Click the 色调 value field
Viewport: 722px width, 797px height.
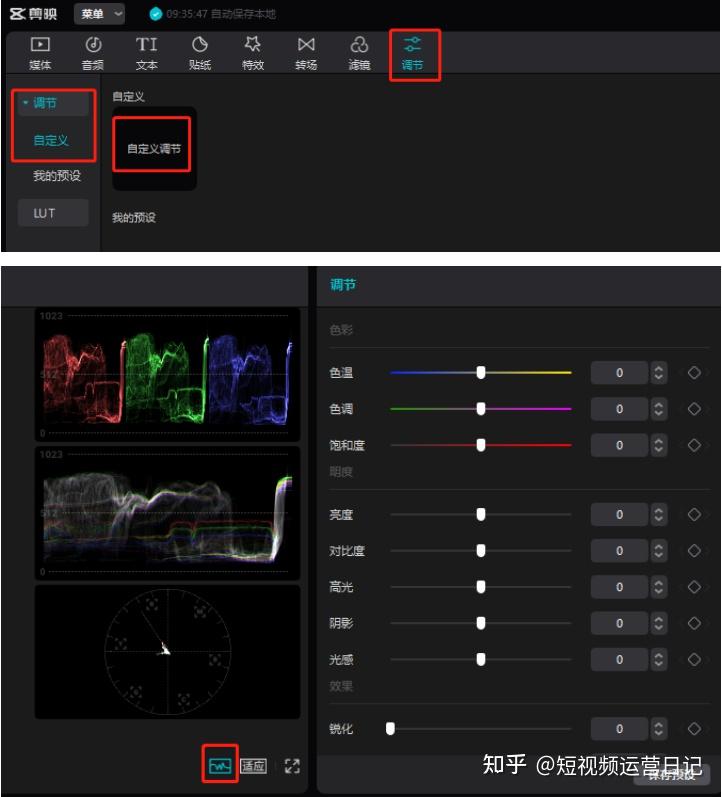click(619, 409)
